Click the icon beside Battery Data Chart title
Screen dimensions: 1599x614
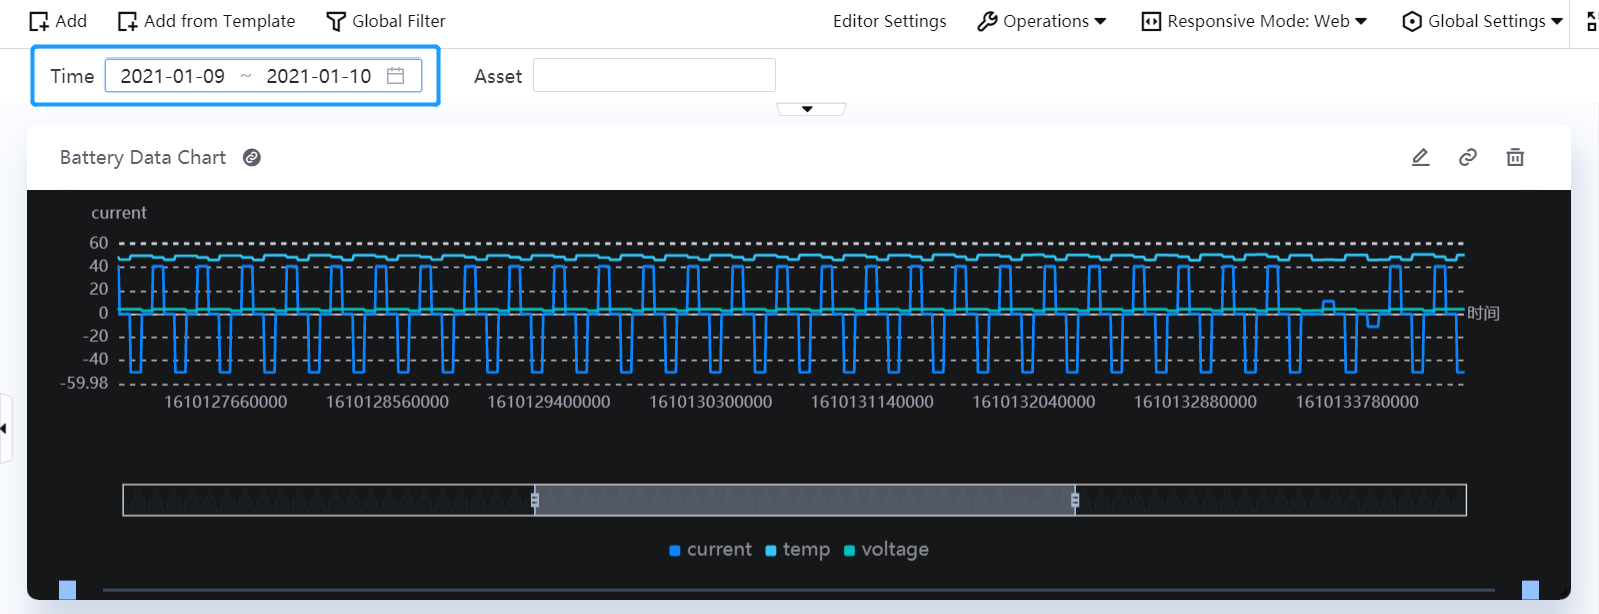coord(252,158)
